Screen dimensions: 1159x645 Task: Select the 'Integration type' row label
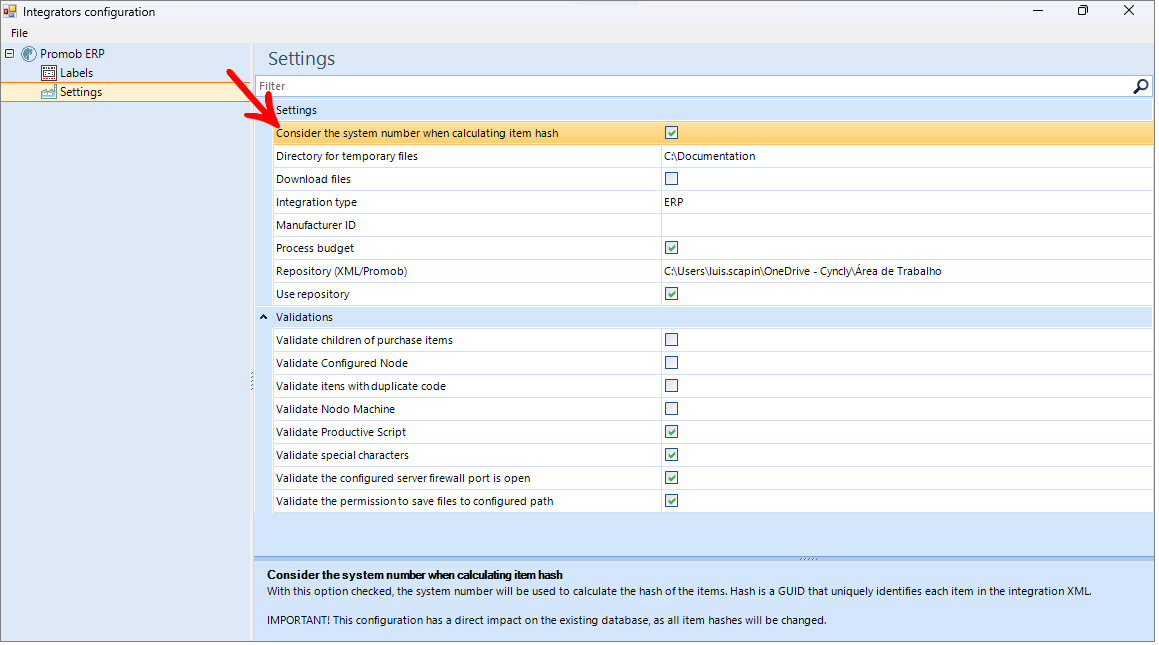[x=316, y=202]
